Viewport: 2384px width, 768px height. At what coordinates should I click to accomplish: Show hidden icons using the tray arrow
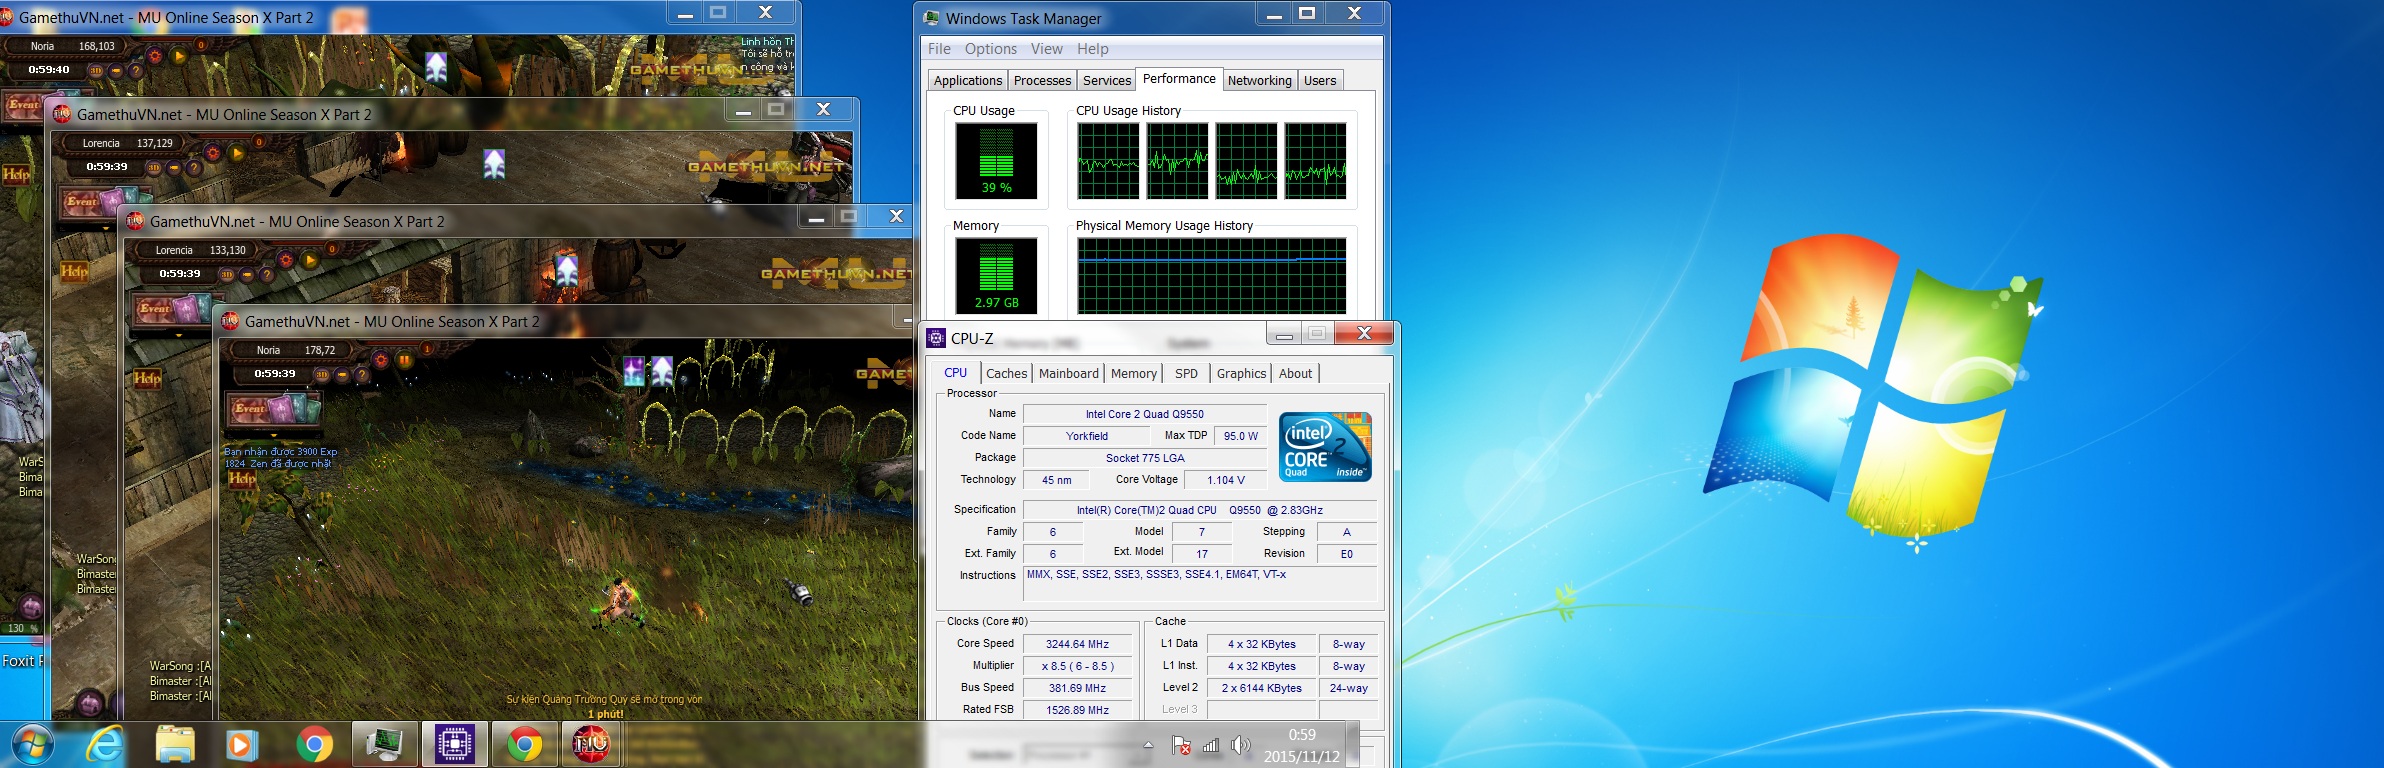(x=1148, y=745)
